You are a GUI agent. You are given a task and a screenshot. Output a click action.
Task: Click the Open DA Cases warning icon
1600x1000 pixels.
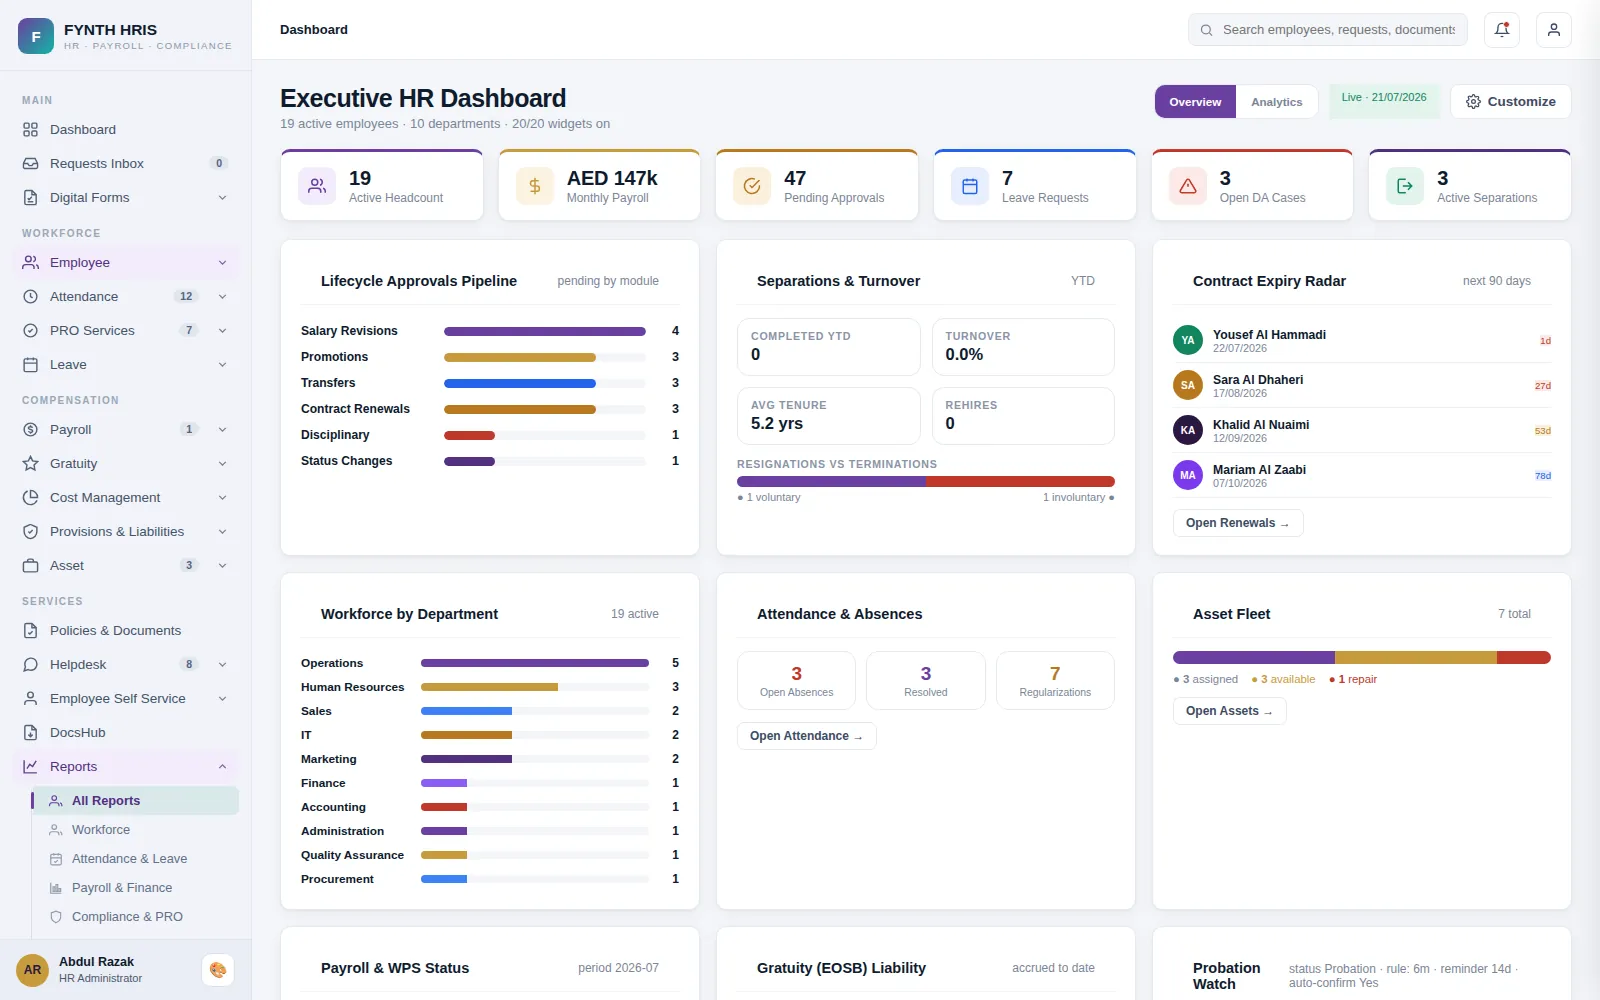pos(1188,186)
